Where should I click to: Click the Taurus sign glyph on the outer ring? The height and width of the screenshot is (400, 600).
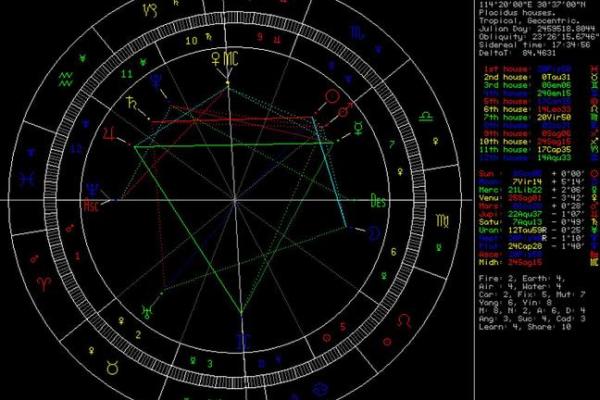click(112, 368)
